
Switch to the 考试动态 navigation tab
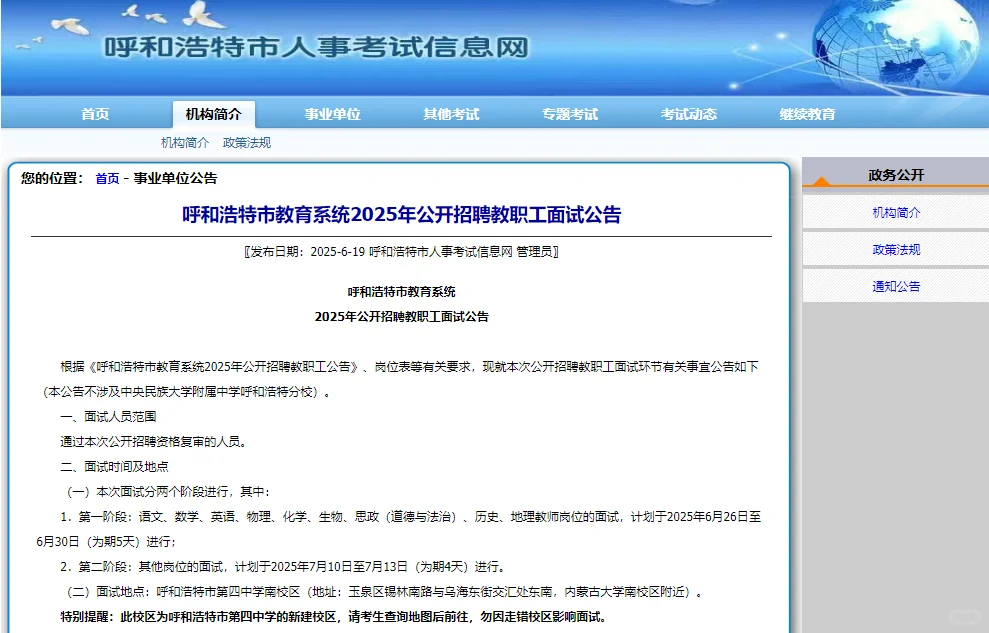click(x=688, y=114)
